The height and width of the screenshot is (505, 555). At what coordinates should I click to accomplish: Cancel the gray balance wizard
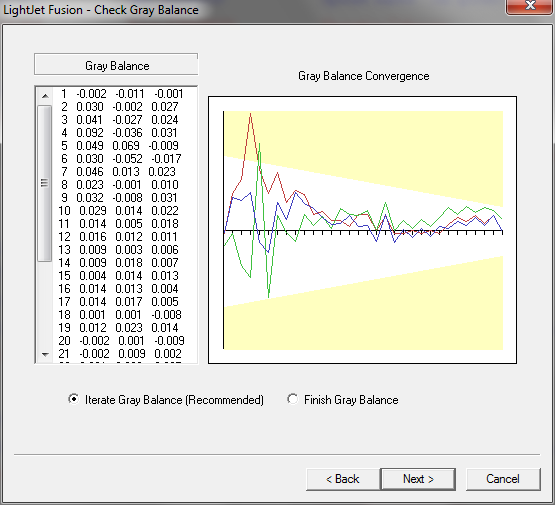(x=503, y=479)
